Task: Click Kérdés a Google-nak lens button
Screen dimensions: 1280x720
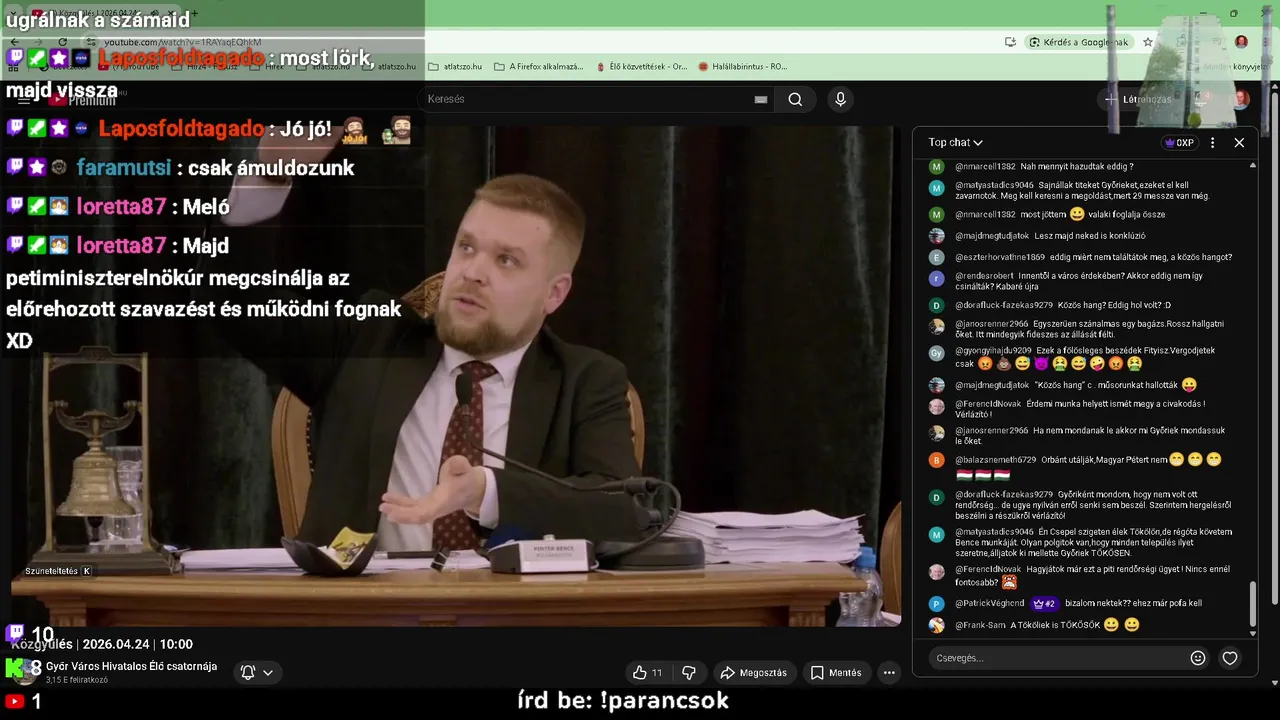Action: tap(1079, 42)
